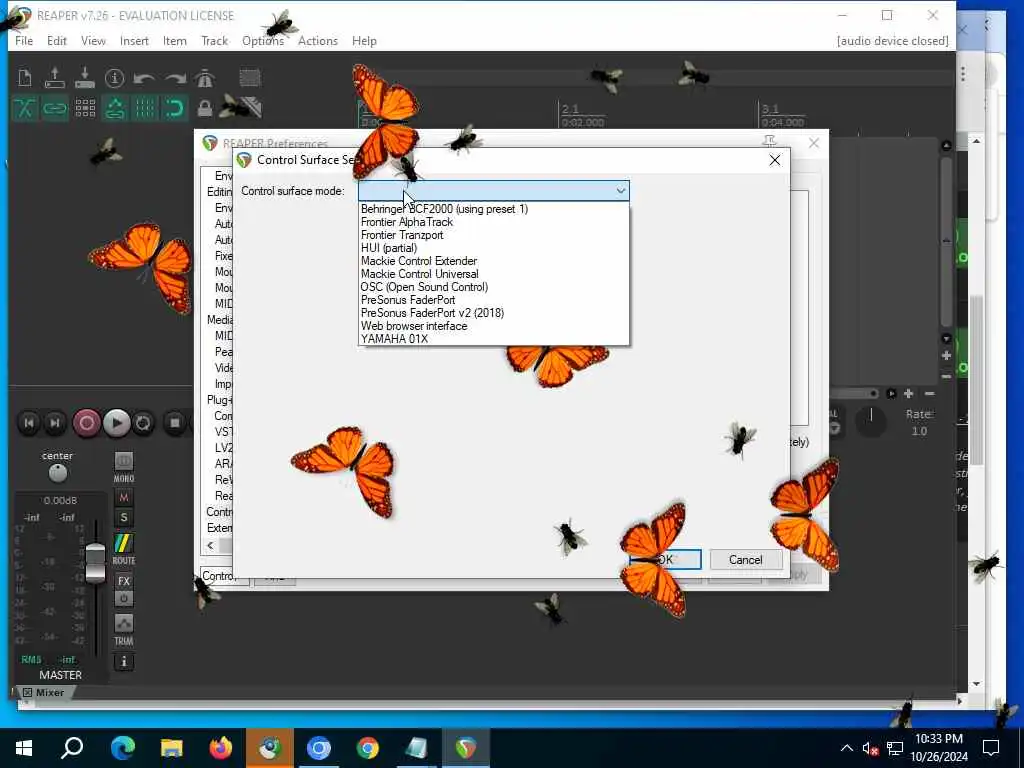The width and height of the screenshot is (1024, 768).
Task: Close the Control Surface Settings dialog
Action: (x=775, y=160)
